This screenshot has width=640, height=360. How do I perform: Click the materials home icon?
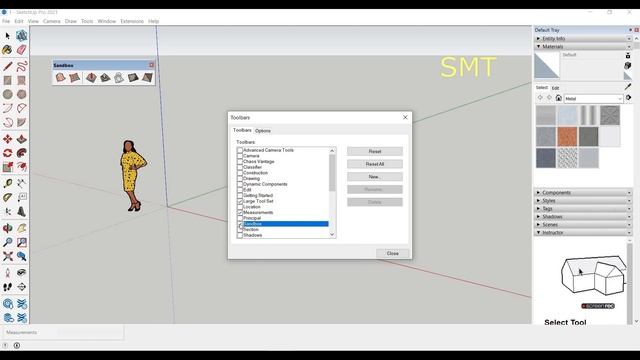click(x=558, y=98)
